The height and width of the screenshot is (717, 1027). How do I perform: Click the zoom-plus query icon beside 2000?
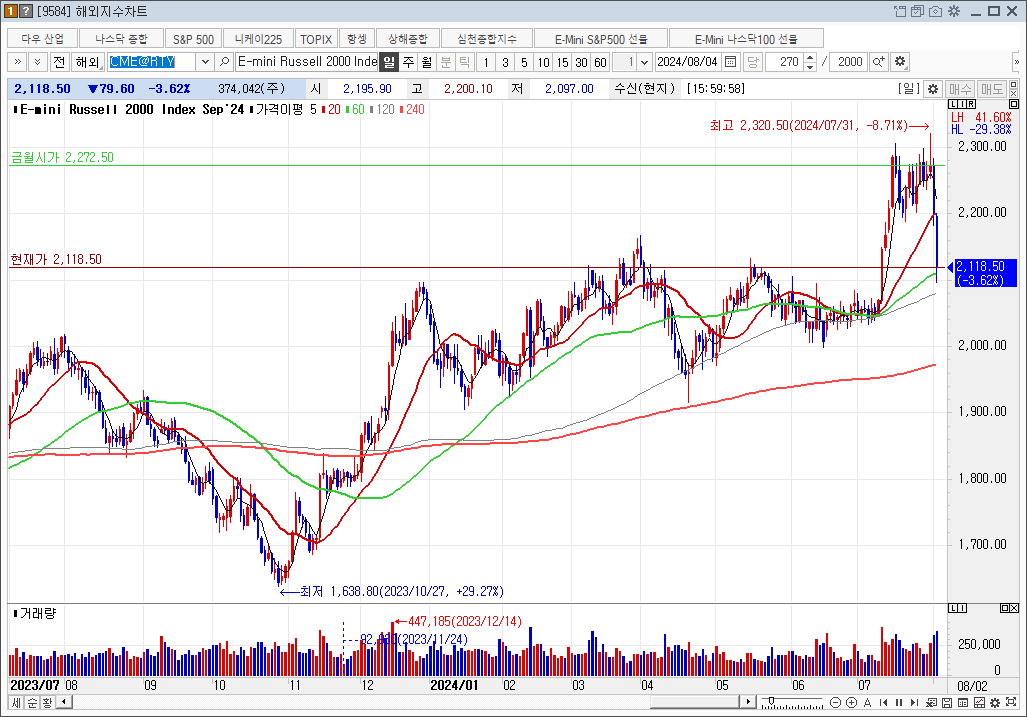tap(878, 61)
